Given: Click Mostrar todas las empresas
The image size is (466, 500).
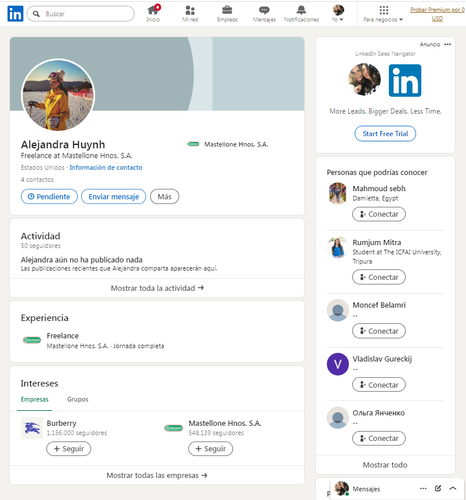Looking at the screenshot, I should pos(157,475).
